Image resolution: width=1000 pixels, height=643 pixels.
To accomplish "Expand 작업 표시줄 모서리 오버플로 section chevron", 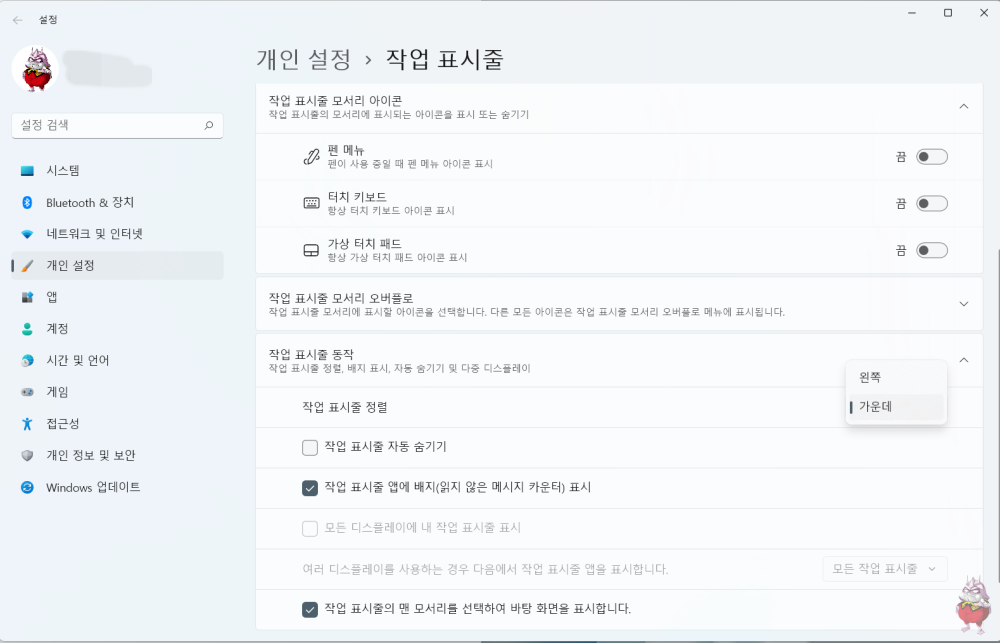I will [x=964, y=304].
